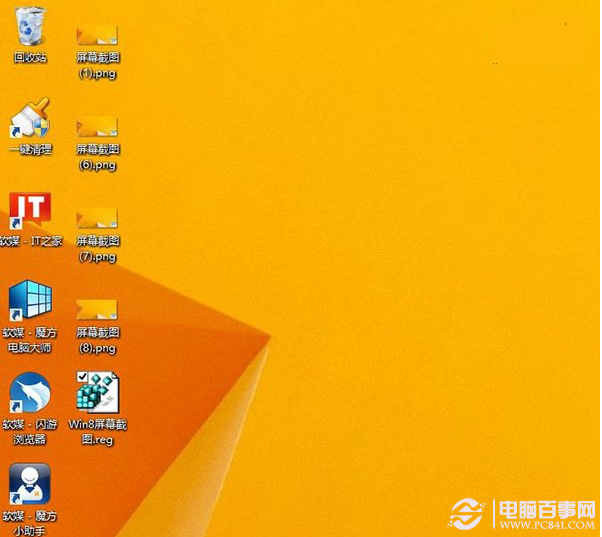Click the red IT之家 shortcut icon

click(30, 210)
